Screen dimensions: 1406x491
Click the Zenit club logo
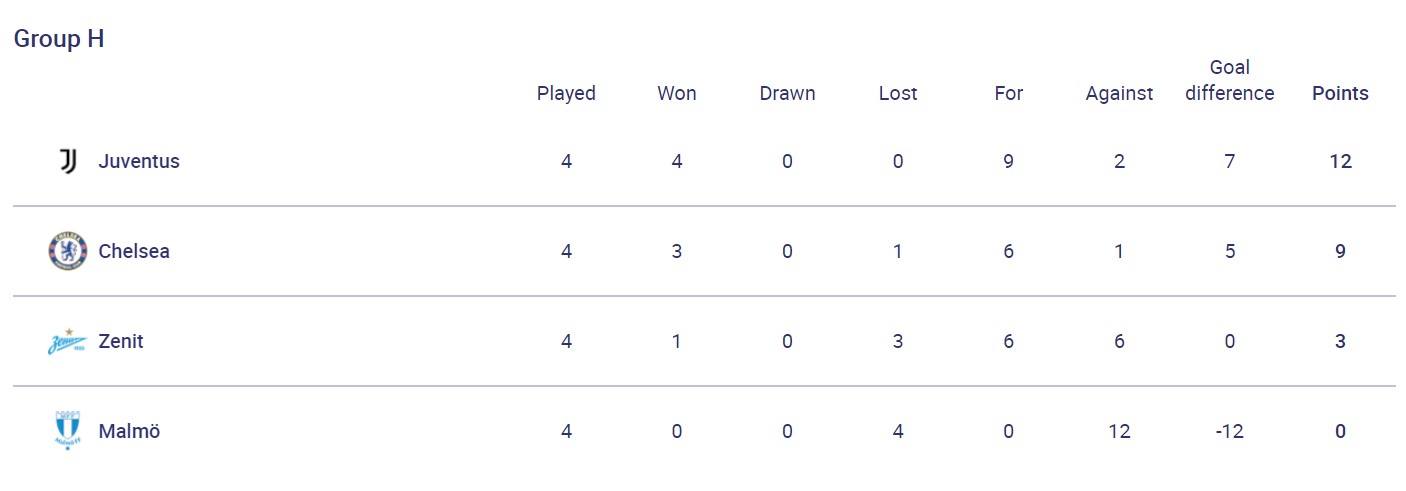(68, 342)
